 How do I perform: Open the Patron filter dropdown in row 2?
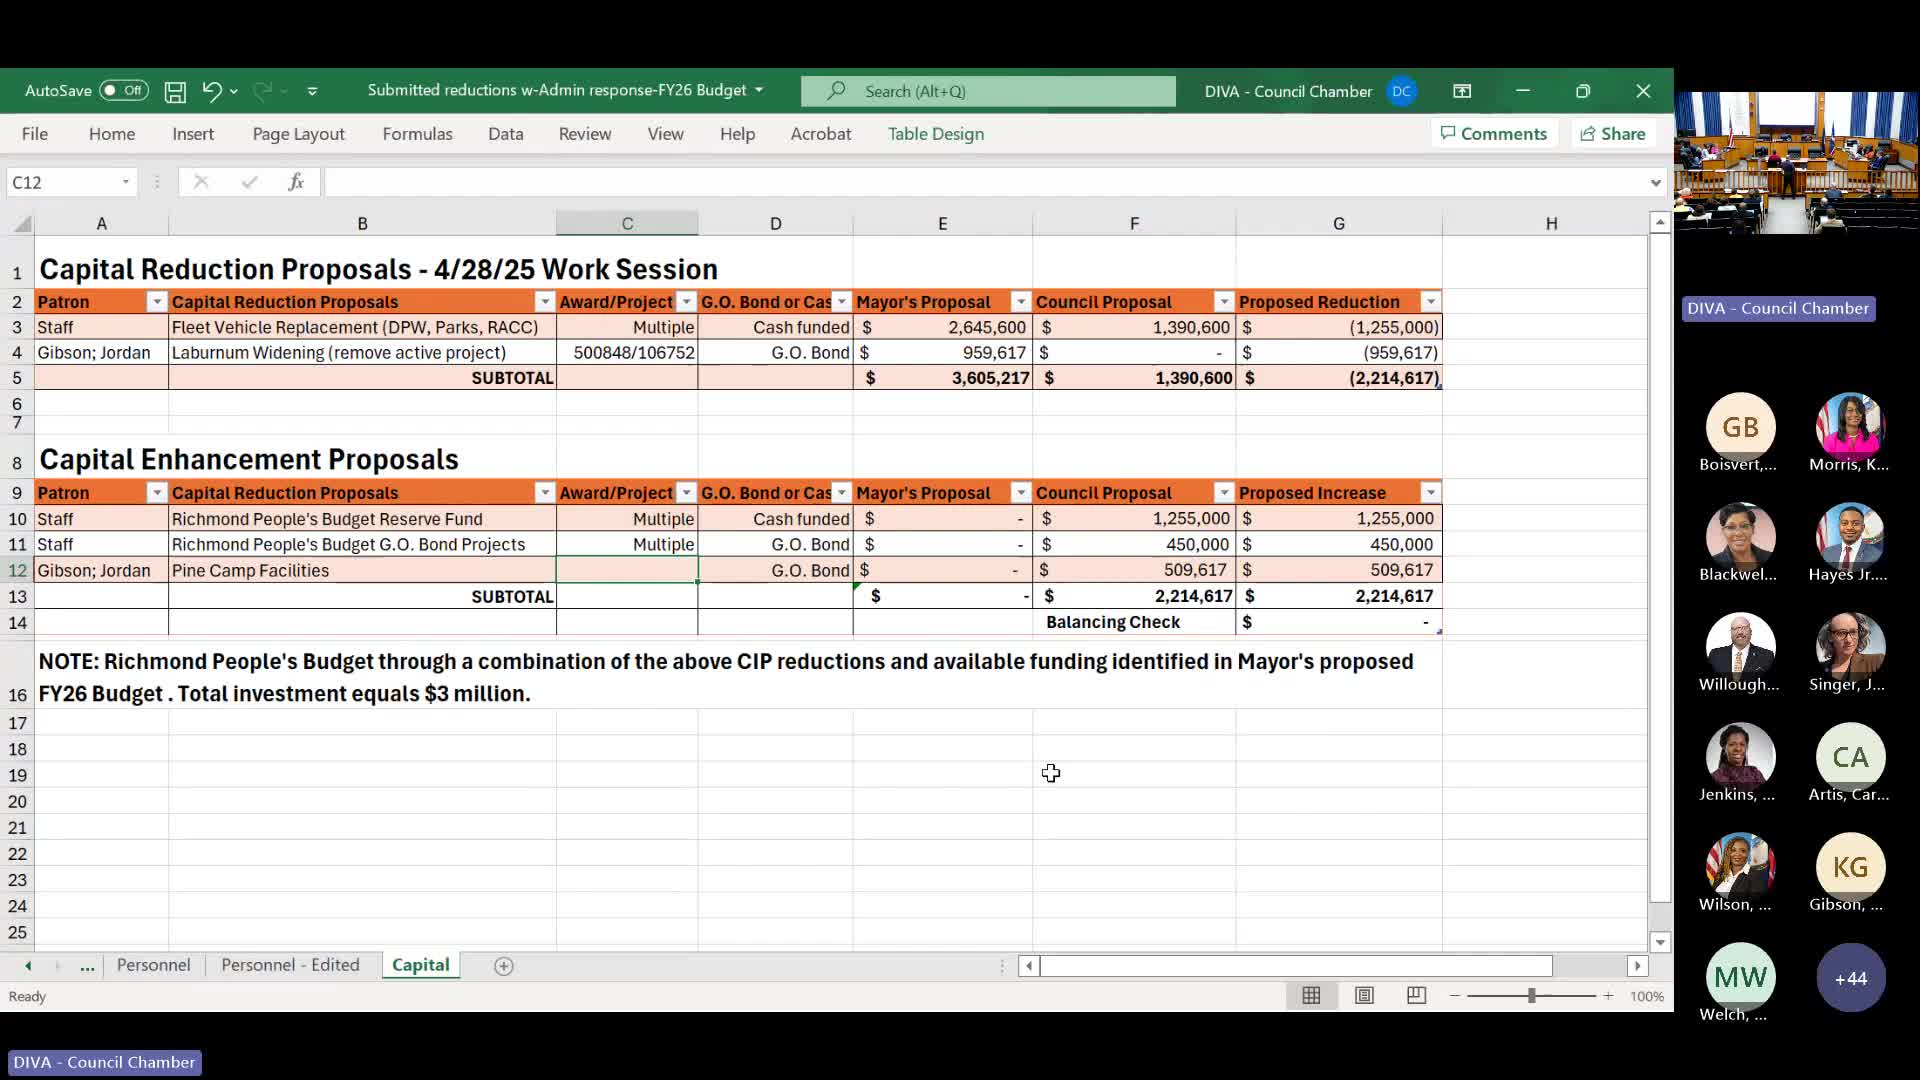click(x=157, y=302)
